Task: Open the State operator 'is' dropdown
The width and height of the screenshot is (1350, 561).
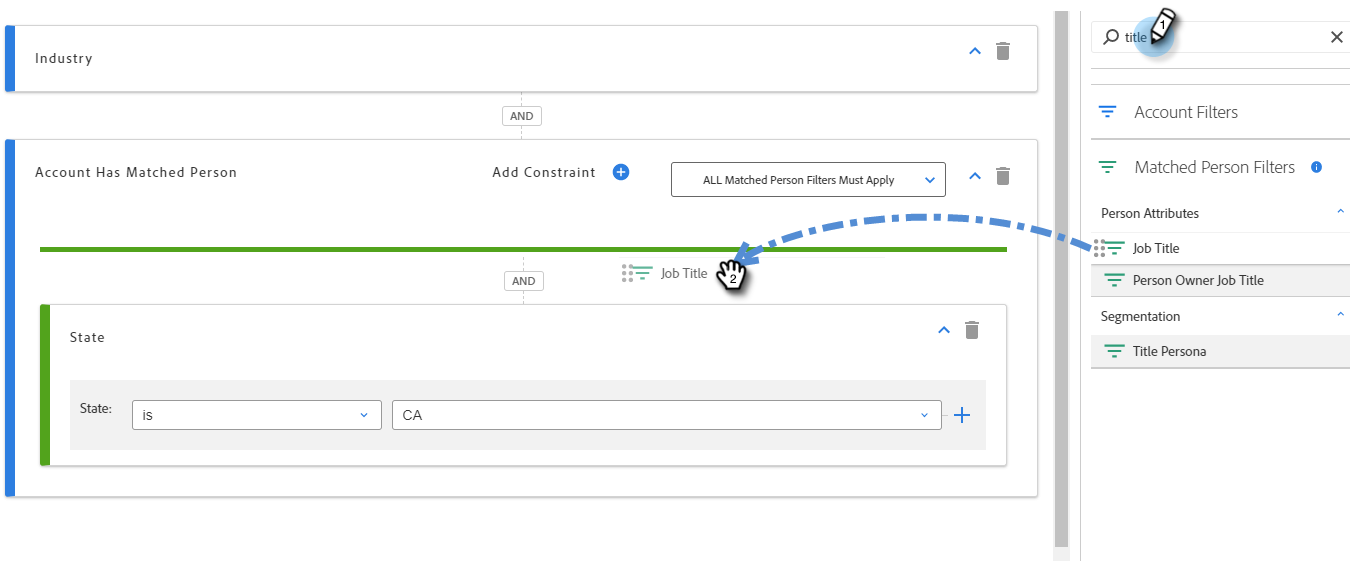Action: [256, 415]
